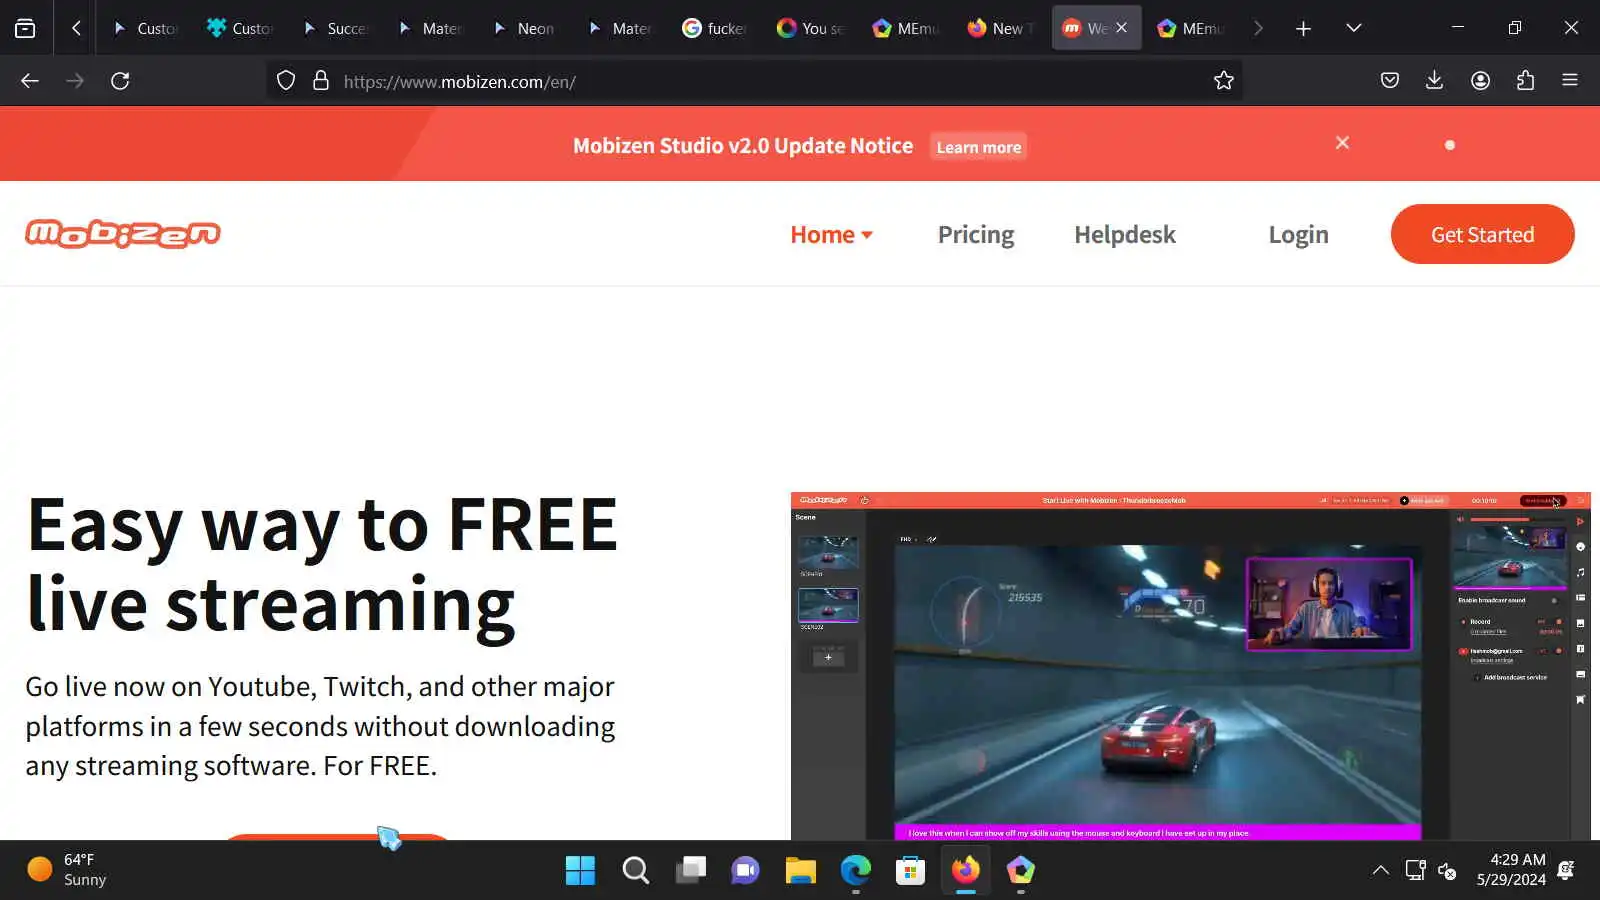Reload the current Mobizen page
1600x900 pixels.
click(120, 81)
